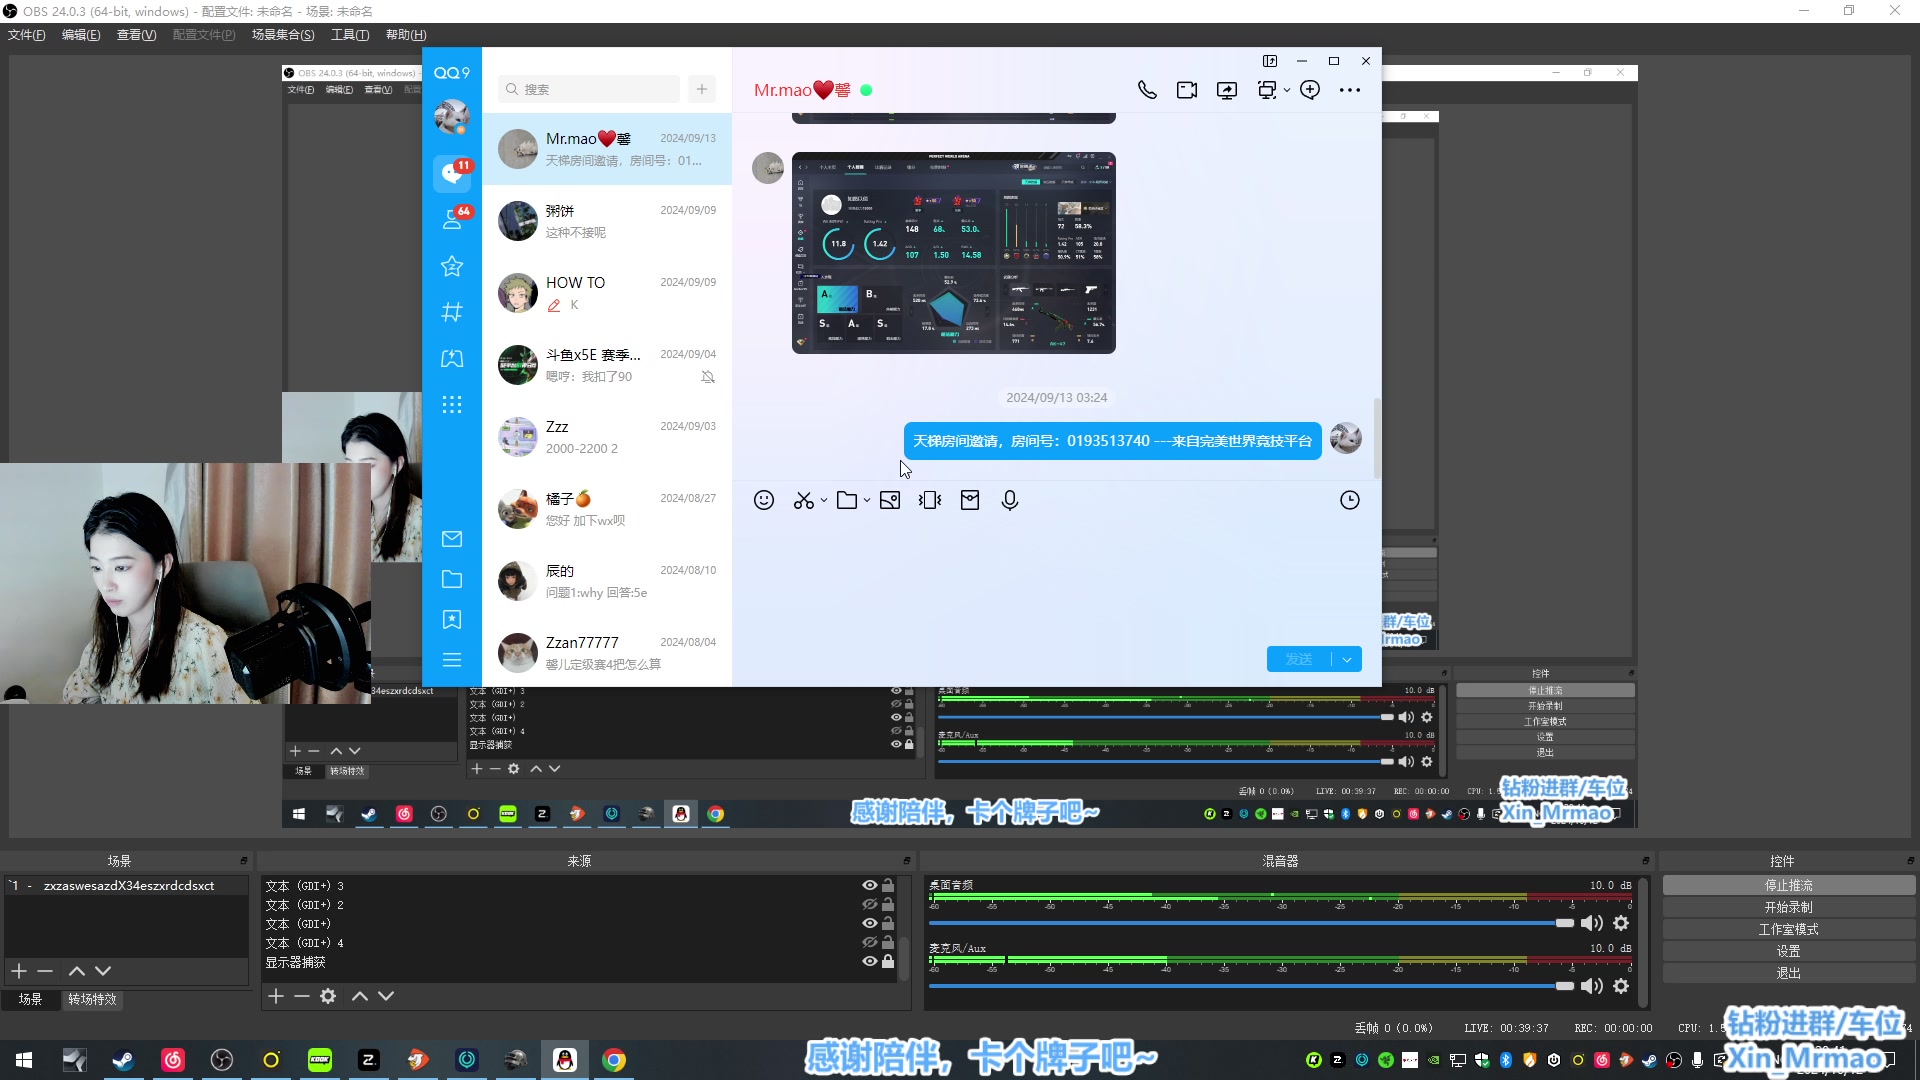Screen dimensions: 1920x1080
Task: Move scene up in 场景 panel
Action: click(76, 971)
